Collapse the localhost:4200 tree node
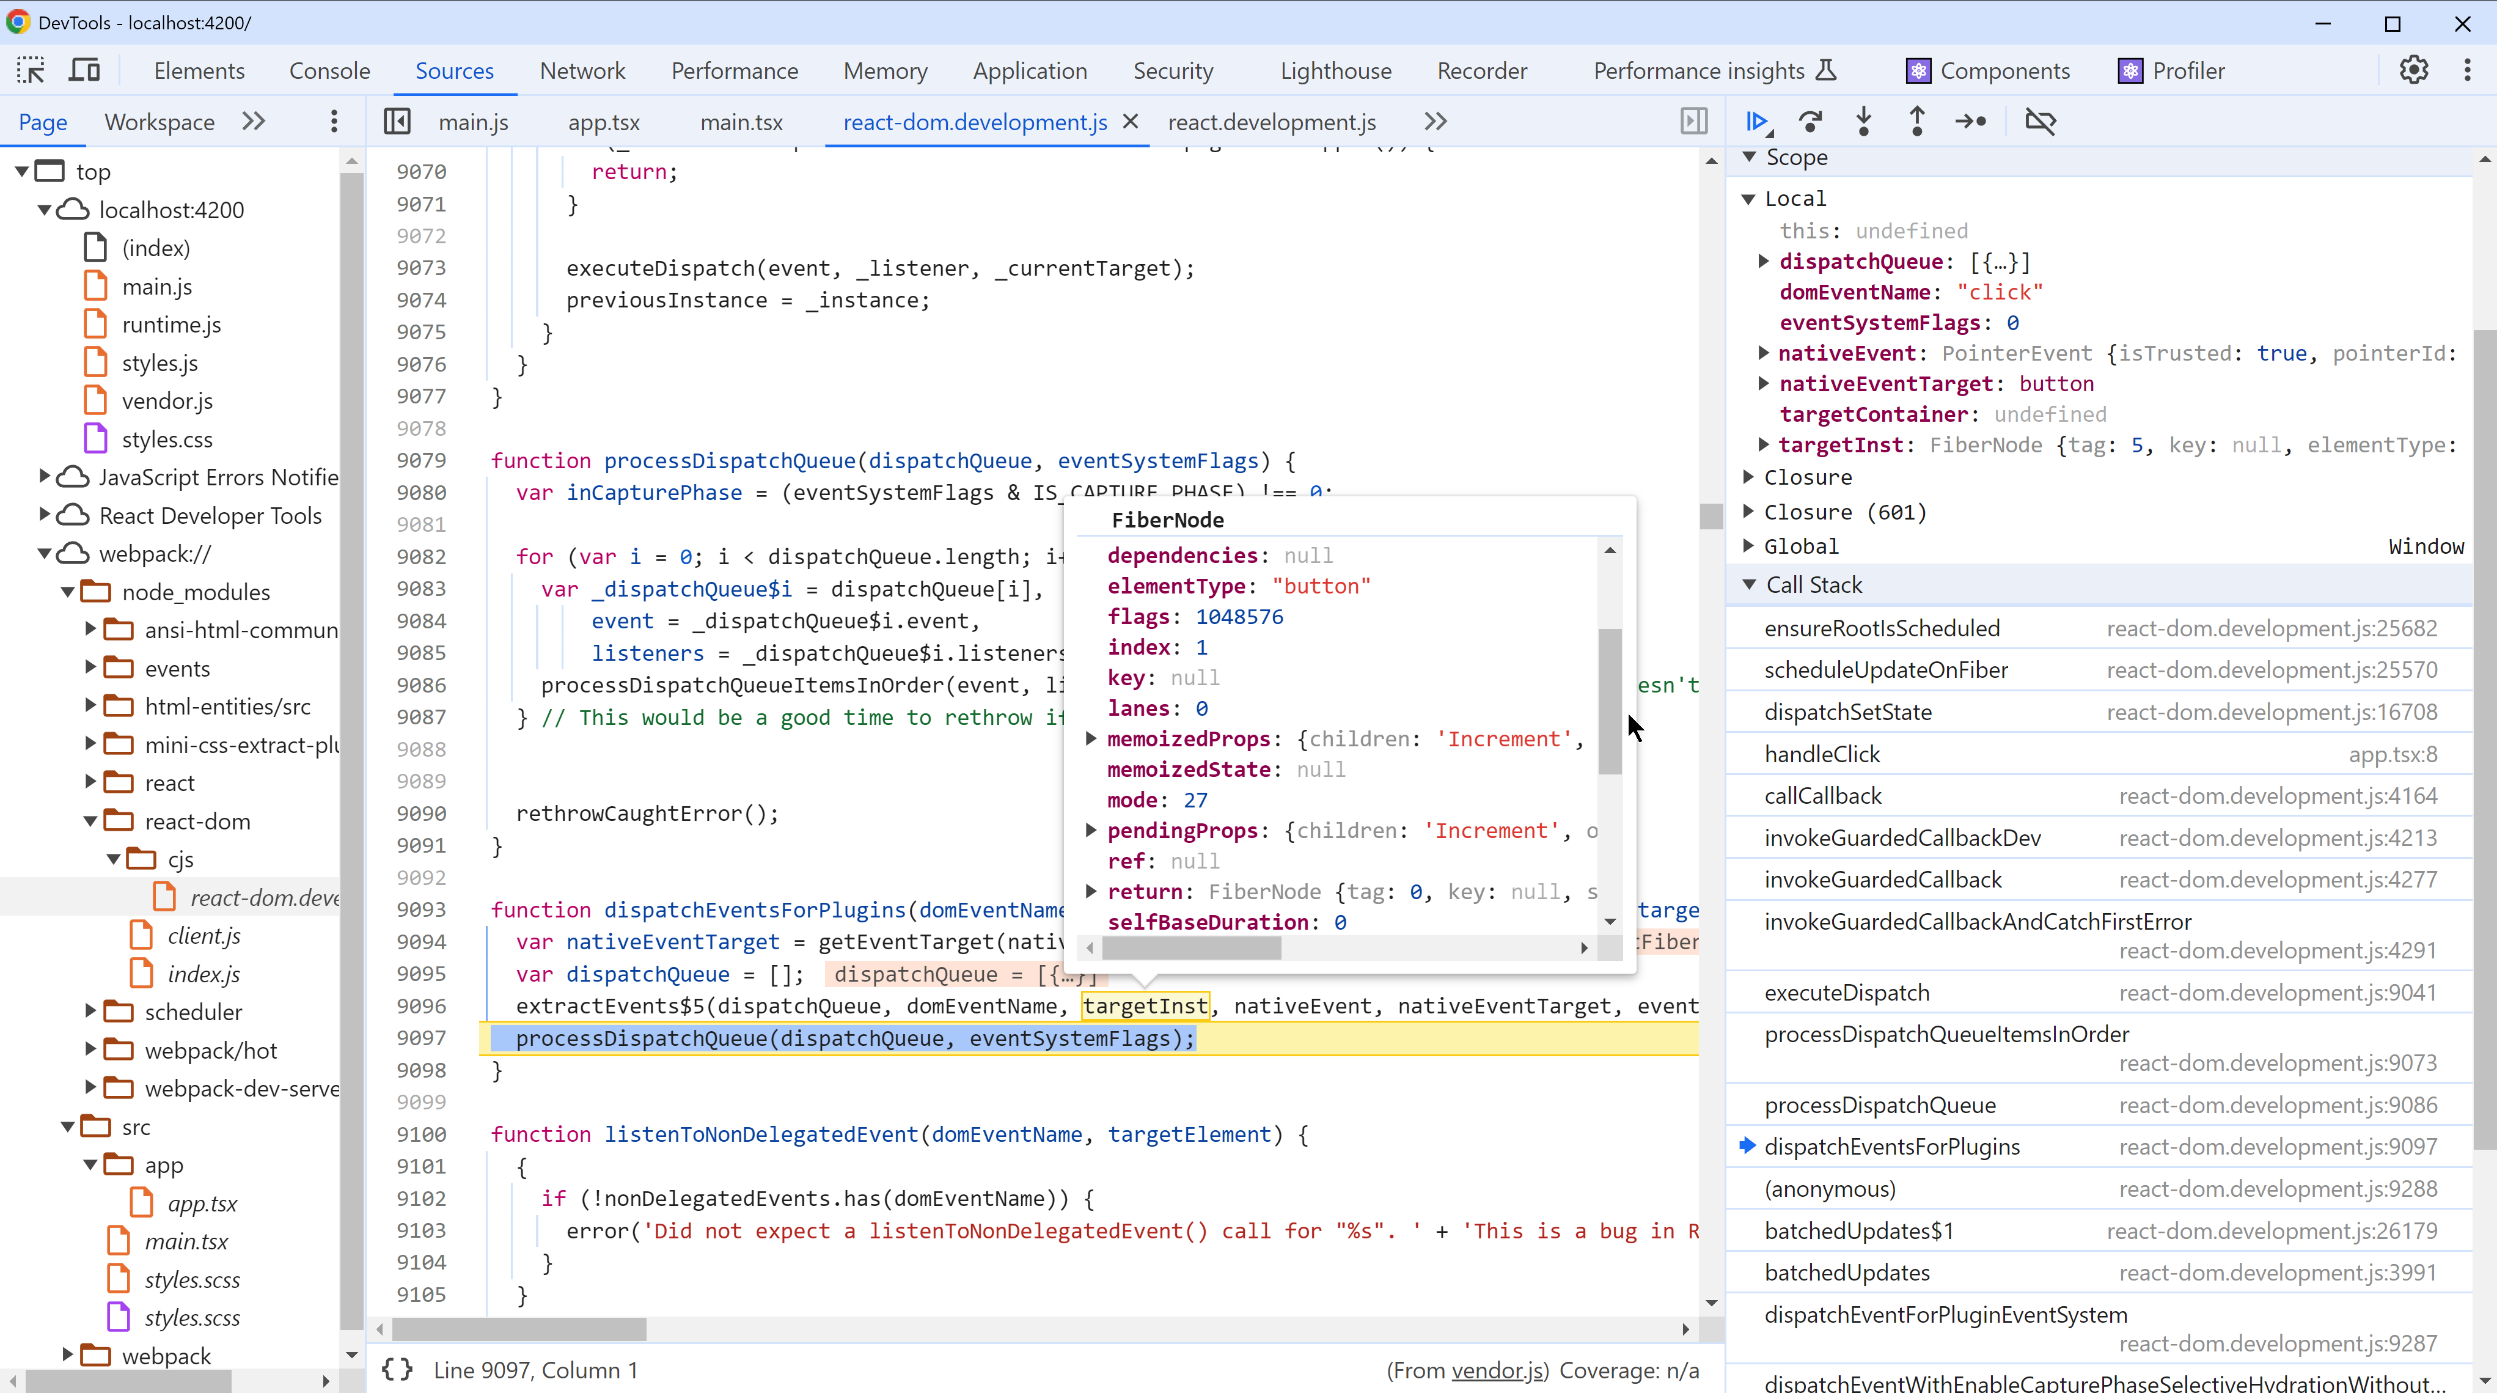2497x1393 pixels. pos(44,210)
